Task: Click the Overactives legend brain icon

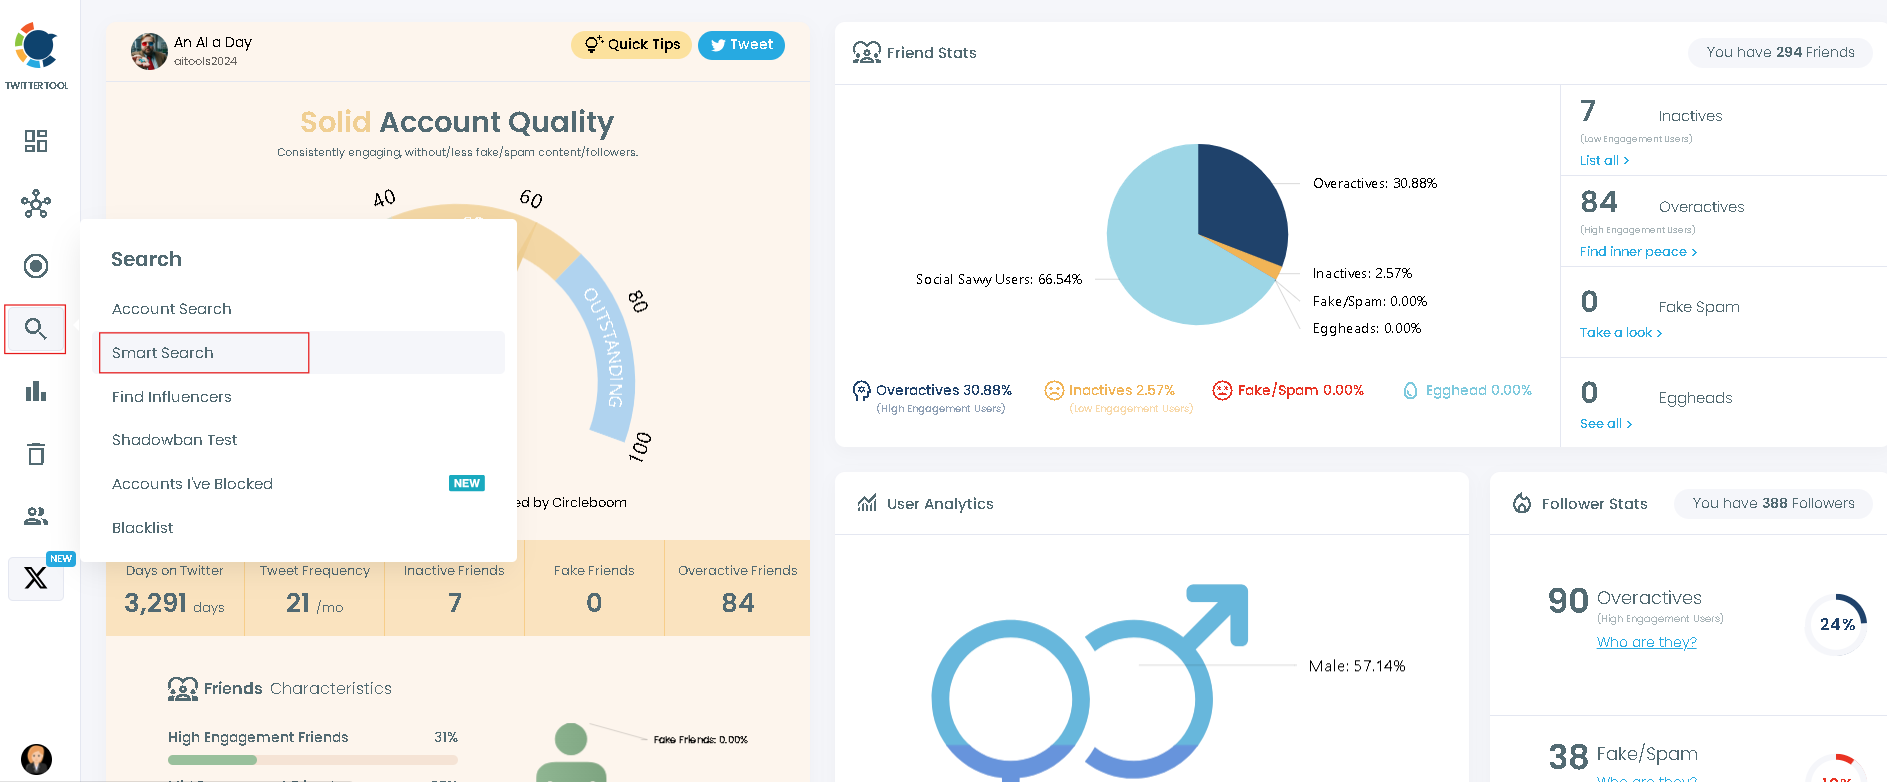Action: [x=861, y=391]
